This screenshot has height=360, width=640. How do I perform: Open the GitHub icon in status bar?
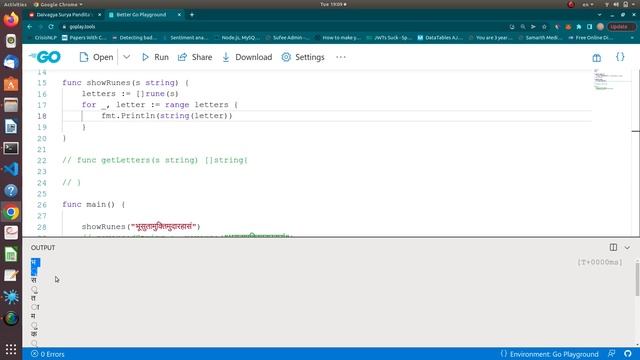628,353
